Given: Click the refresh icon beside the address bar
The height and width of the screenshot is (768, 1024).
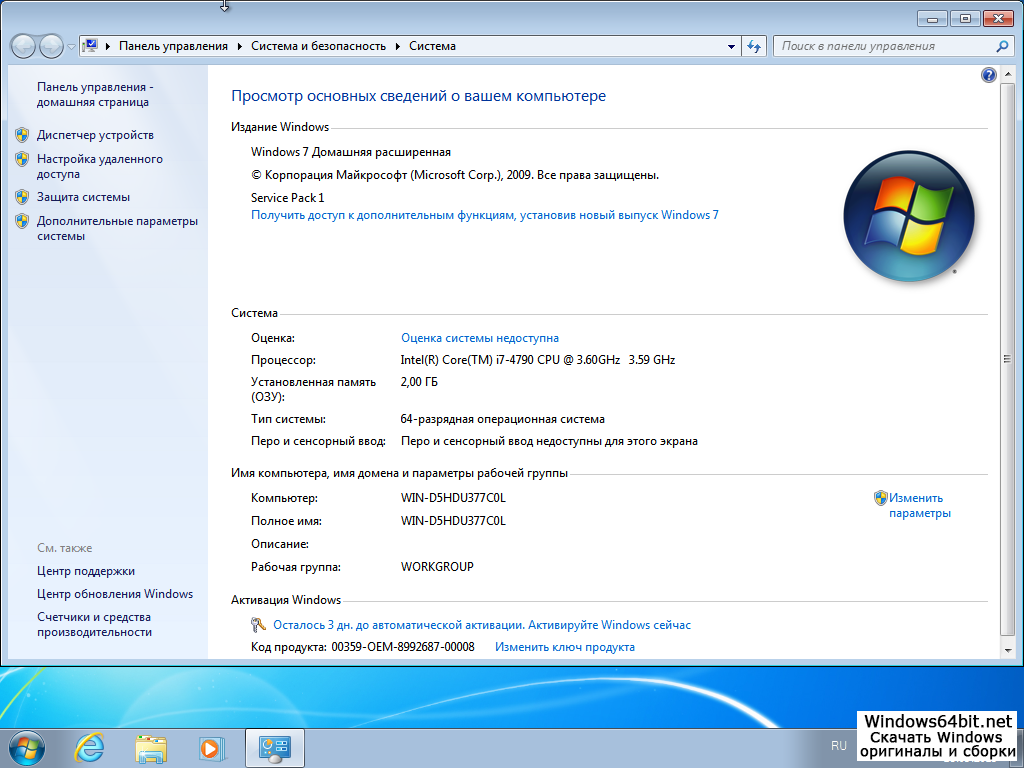Looking at the screenshot, I should pyautogui.click(x=754, y=46).
